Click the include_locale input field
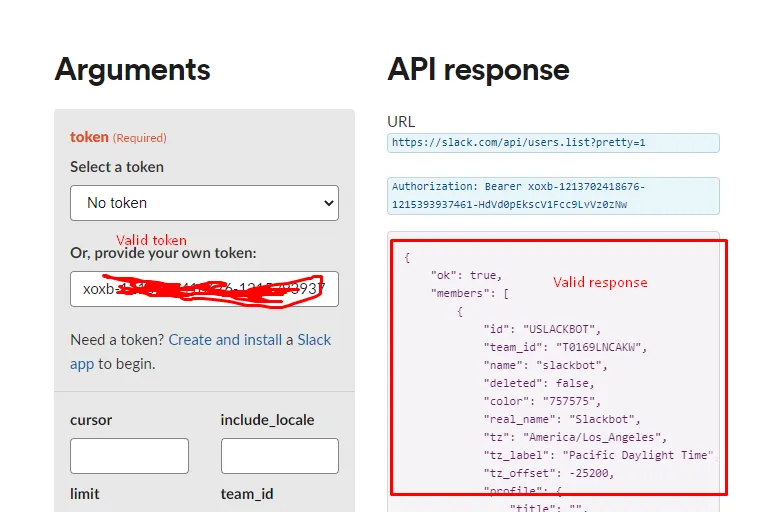Image resolution: width=772 pixels, height=512 pixels. click(280, 456)
